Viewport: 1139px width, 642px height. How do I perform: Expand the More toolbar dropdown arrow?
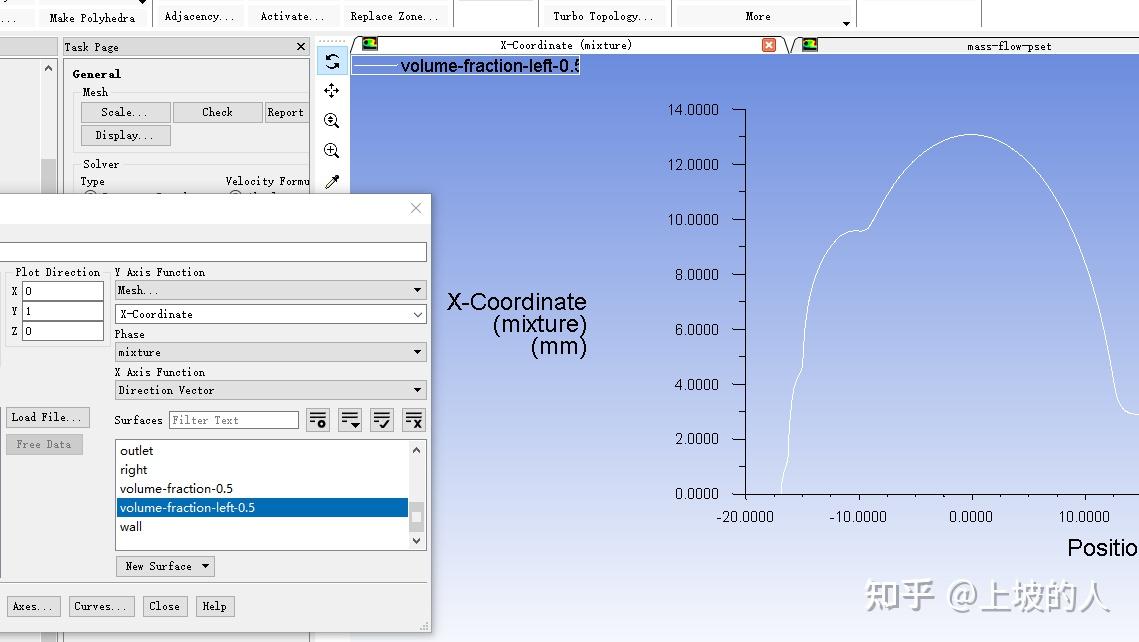pyautogui.click(x=846, y=23)
